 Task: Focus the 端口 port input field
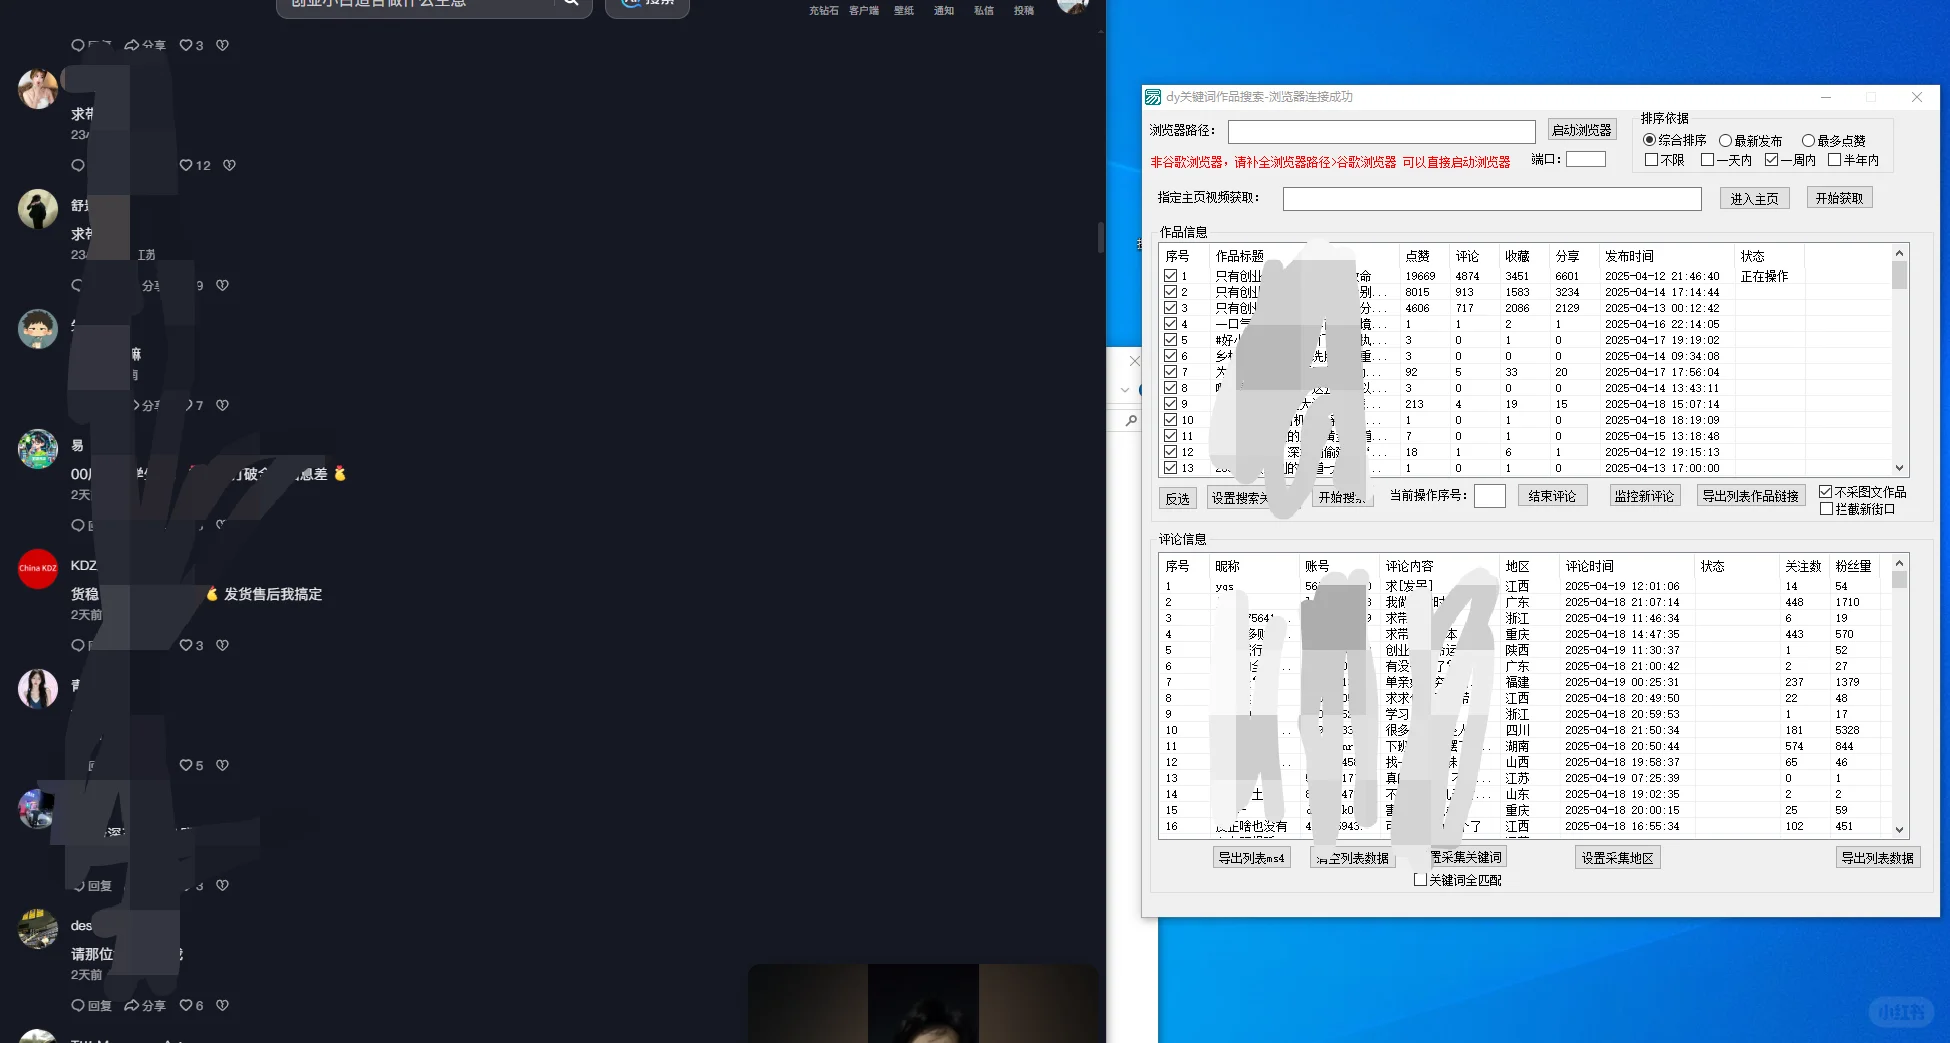coord(1586,160)
